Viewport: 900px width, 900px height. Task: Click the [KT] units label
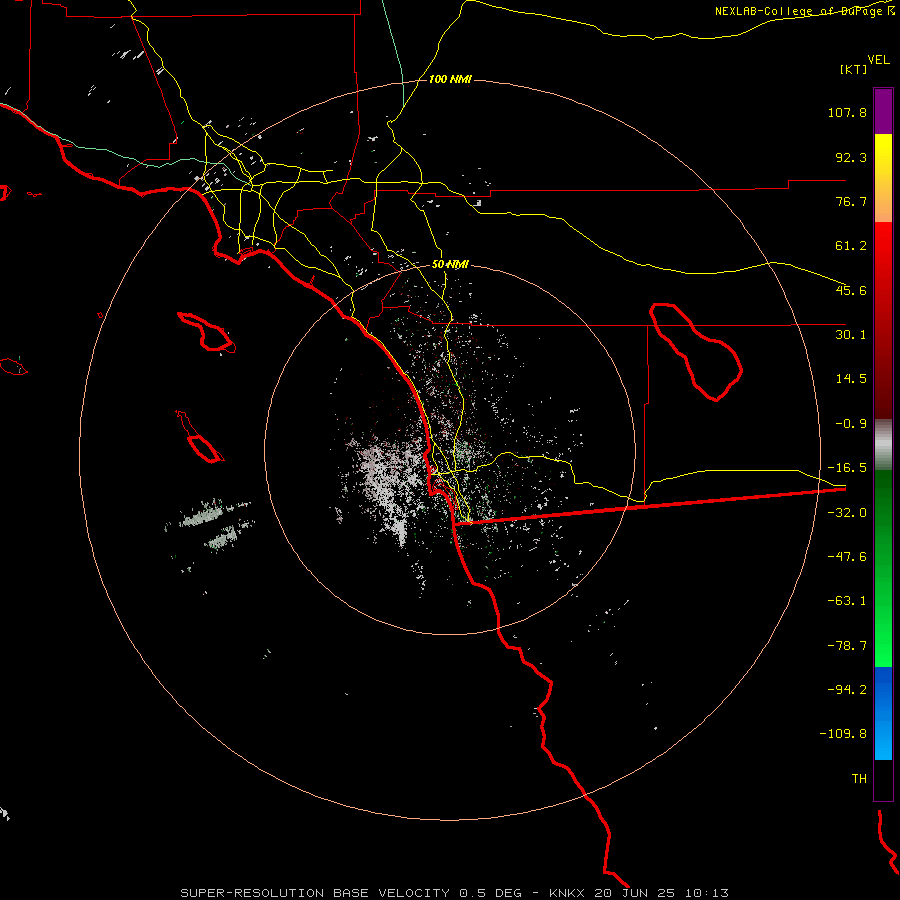854,69
